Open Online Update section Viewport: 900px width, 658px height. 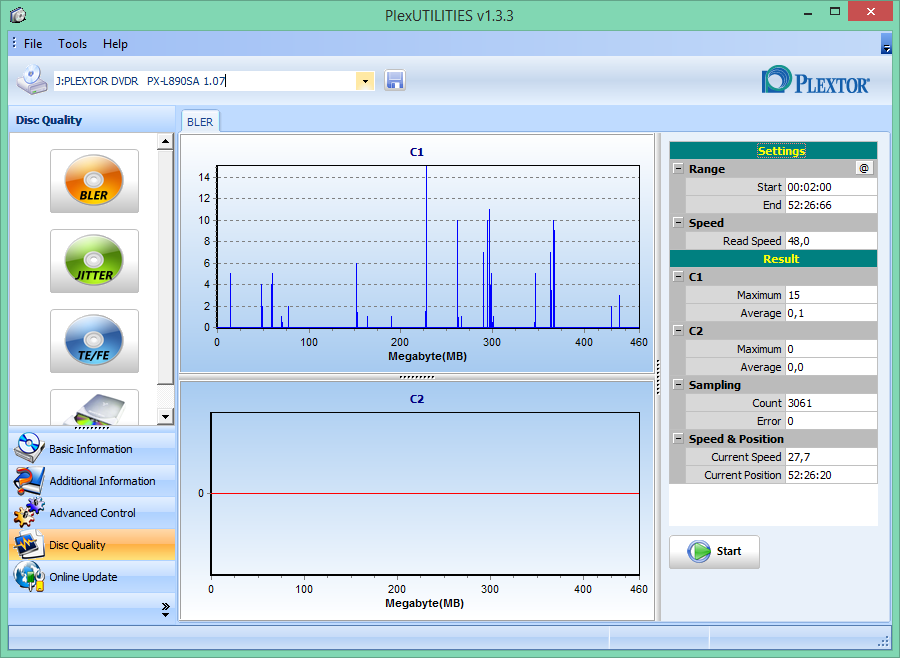click(92, 577)
